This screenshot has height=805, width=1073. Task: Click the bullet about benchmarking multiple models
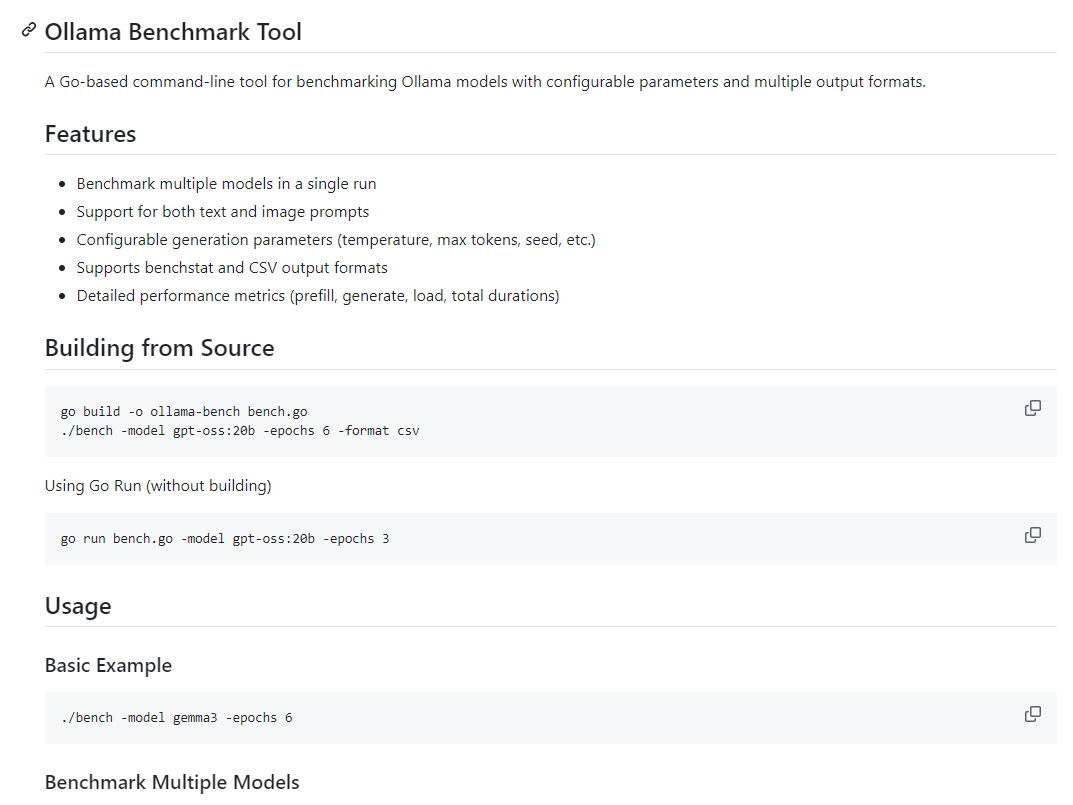[x=226, y=184]
